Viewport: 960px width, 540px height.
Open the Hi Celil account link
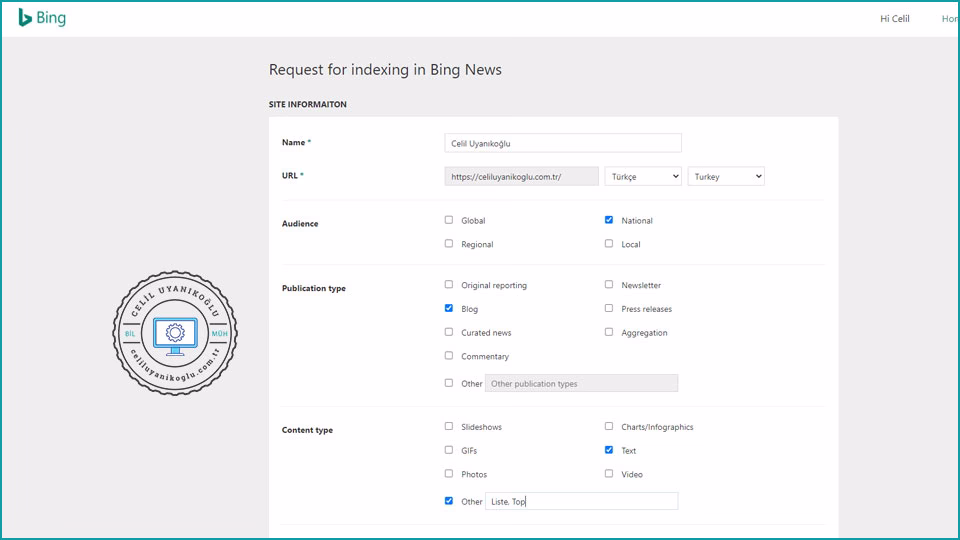[894, 18]
